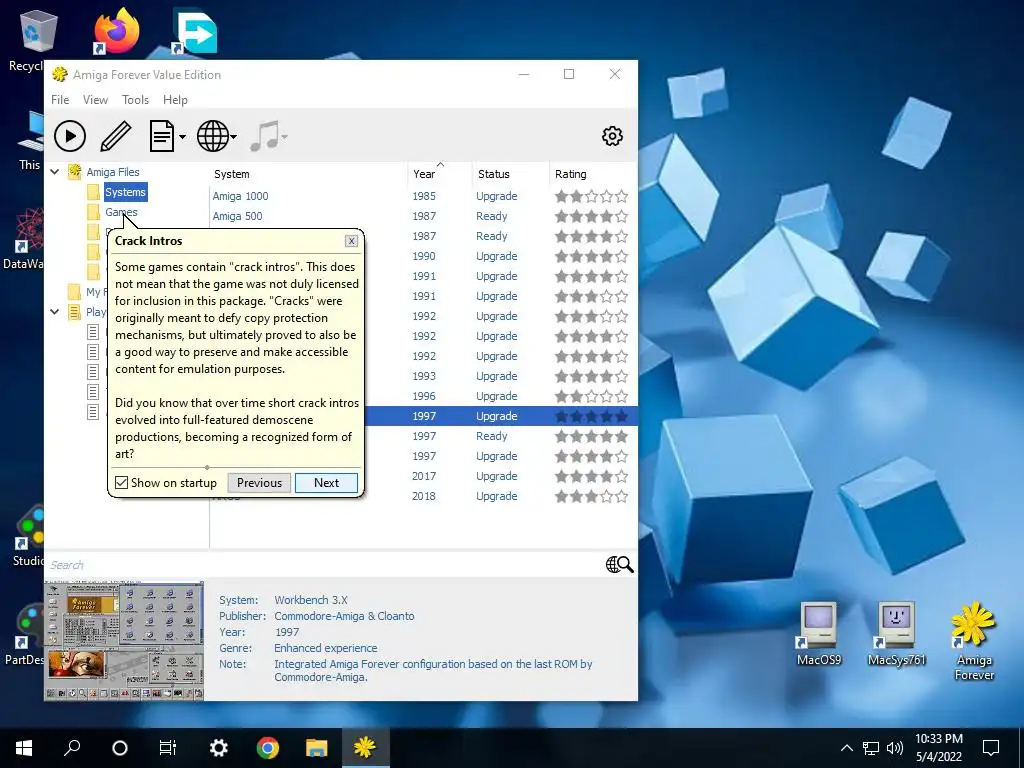Screen dimensions: 1024x768
Task: Click the Enhanced experience genre value
Action: (x=326, y=648)
